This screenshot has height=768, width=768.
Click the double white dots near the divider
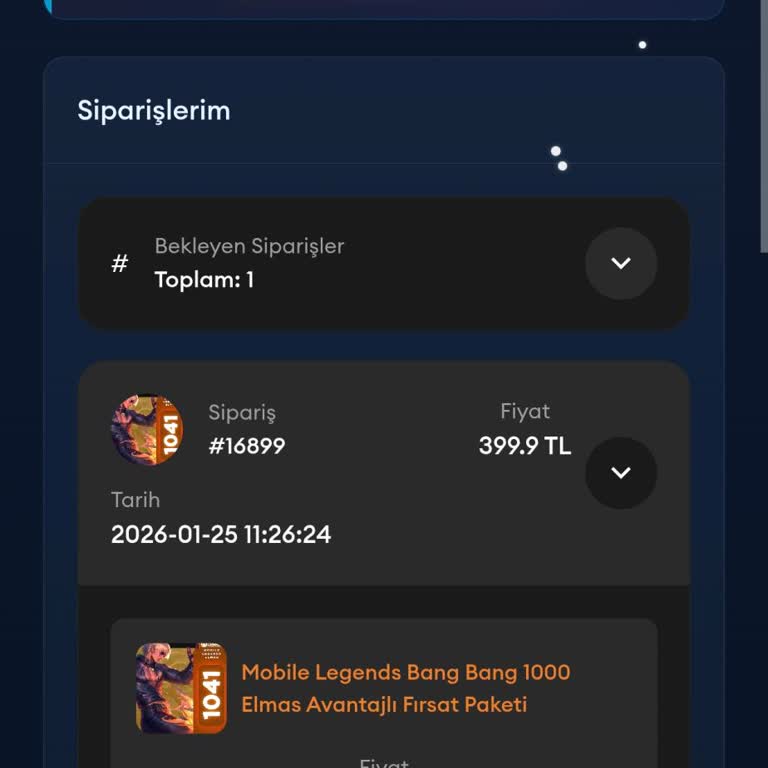coord(559,159)
